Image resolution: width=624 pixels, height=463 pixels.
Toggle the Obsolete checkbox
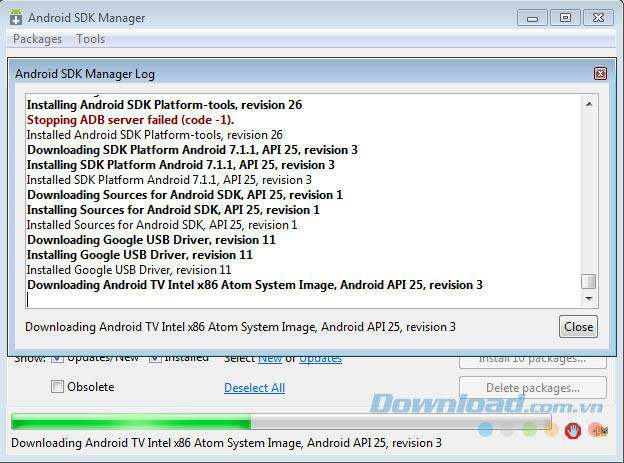click(x=57, y=387)
